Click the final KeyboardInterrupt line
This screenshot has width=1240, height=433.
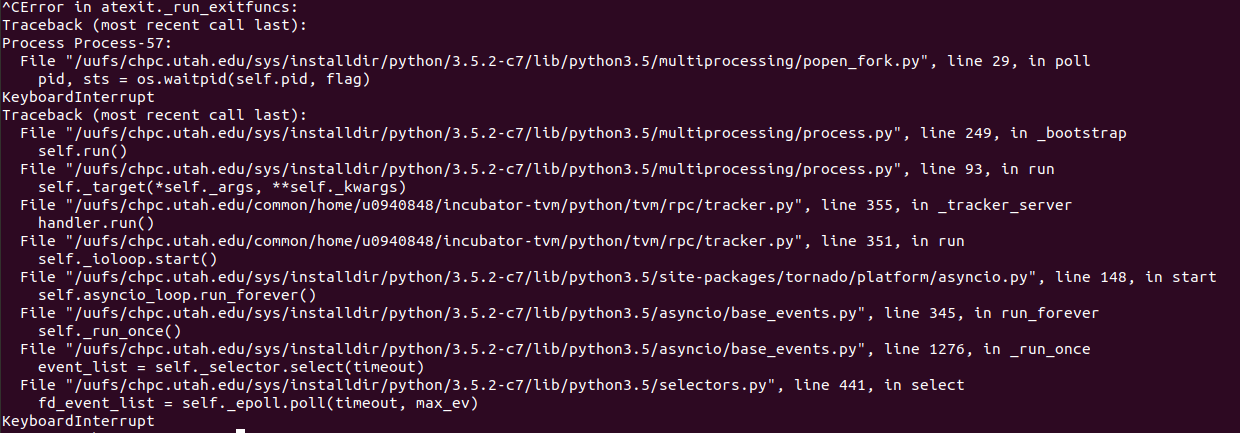[78, 422]
